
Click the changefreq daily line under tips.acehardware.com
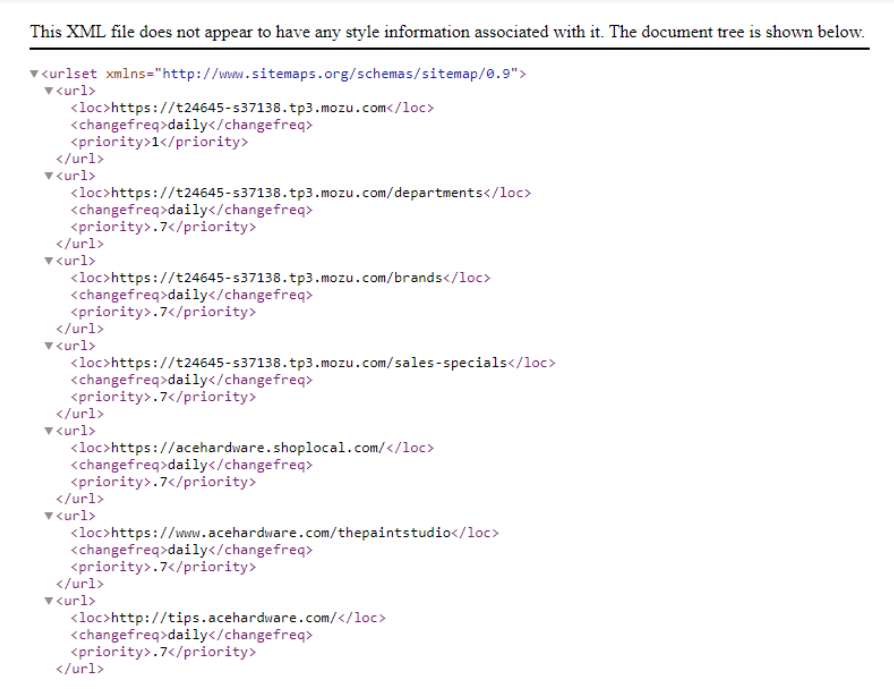coord(192,635)
